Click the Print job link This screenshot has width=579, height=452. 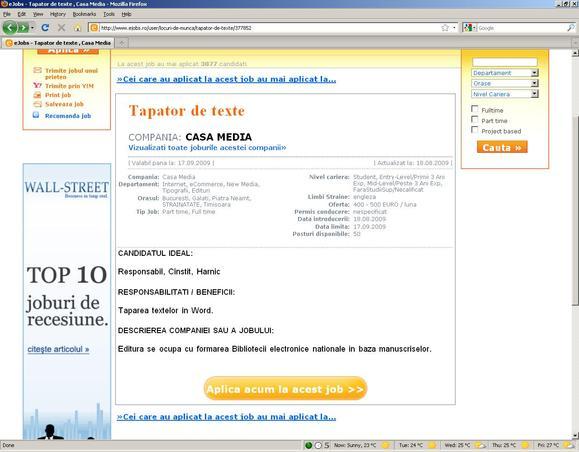click(x=58, y=95)
